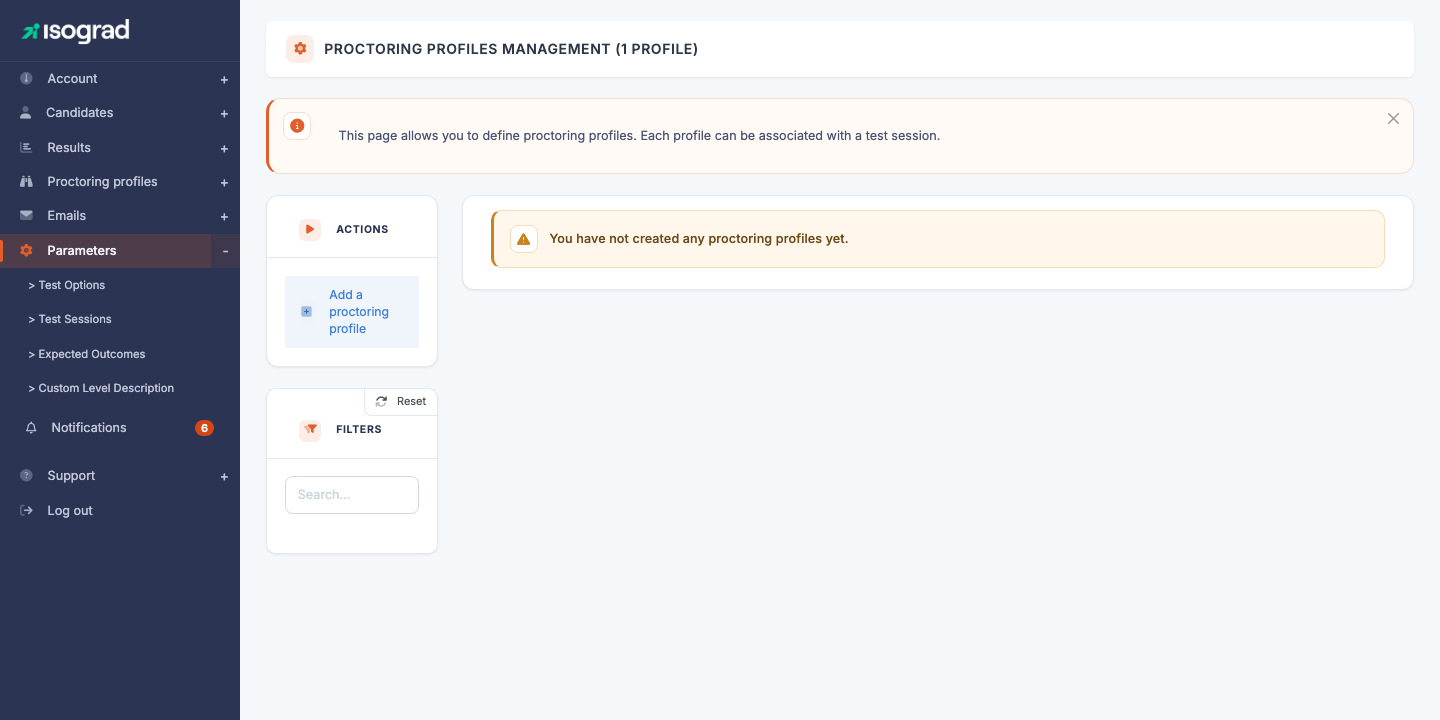Click the warning triangle icon
1440x720 pixels.
pyautogui.click(x=524, y=239)
